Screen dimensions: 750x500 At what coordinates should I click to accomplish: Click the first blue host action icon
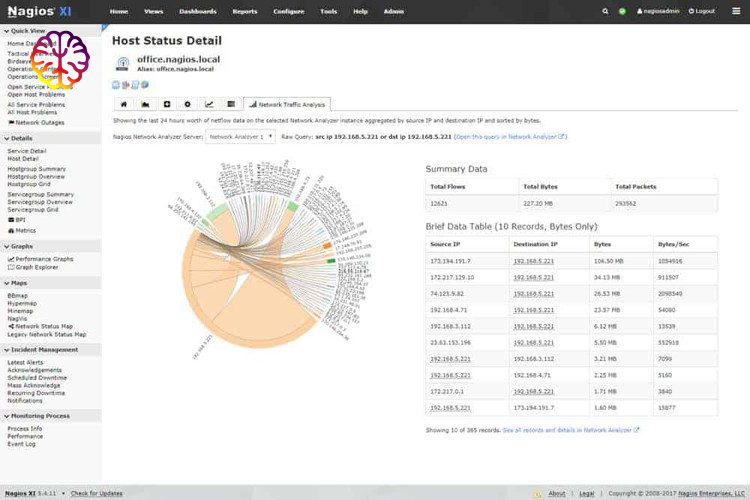click(116, 85)
